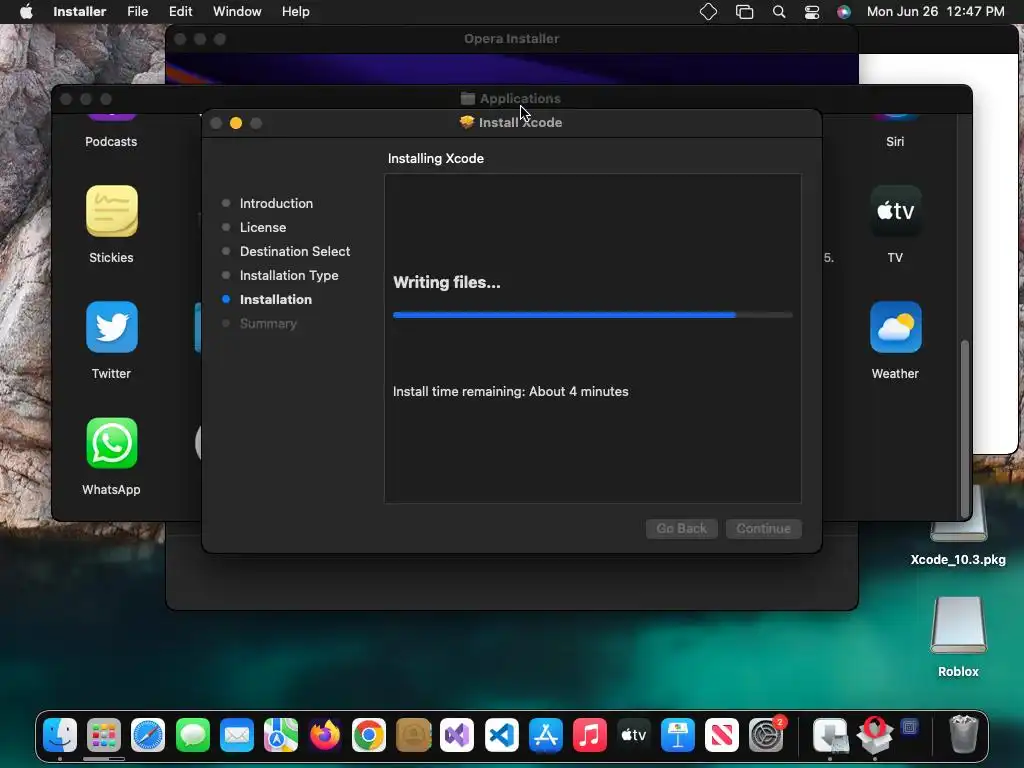Image resolution: width=1024 pixels, height=768 pixels.
Task: Open Control Center in the menu bar
Action: click(812, 12)
